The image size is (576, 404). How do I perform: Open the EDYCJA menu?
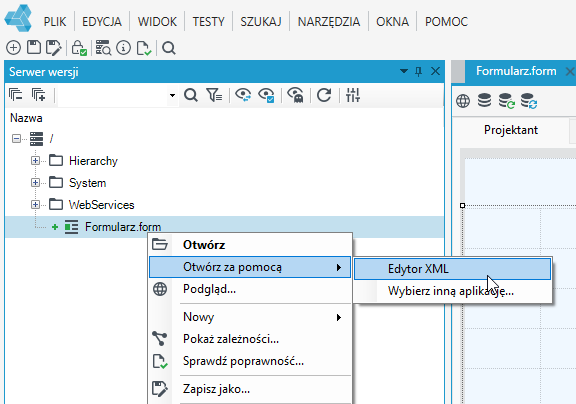coord(102,22)
